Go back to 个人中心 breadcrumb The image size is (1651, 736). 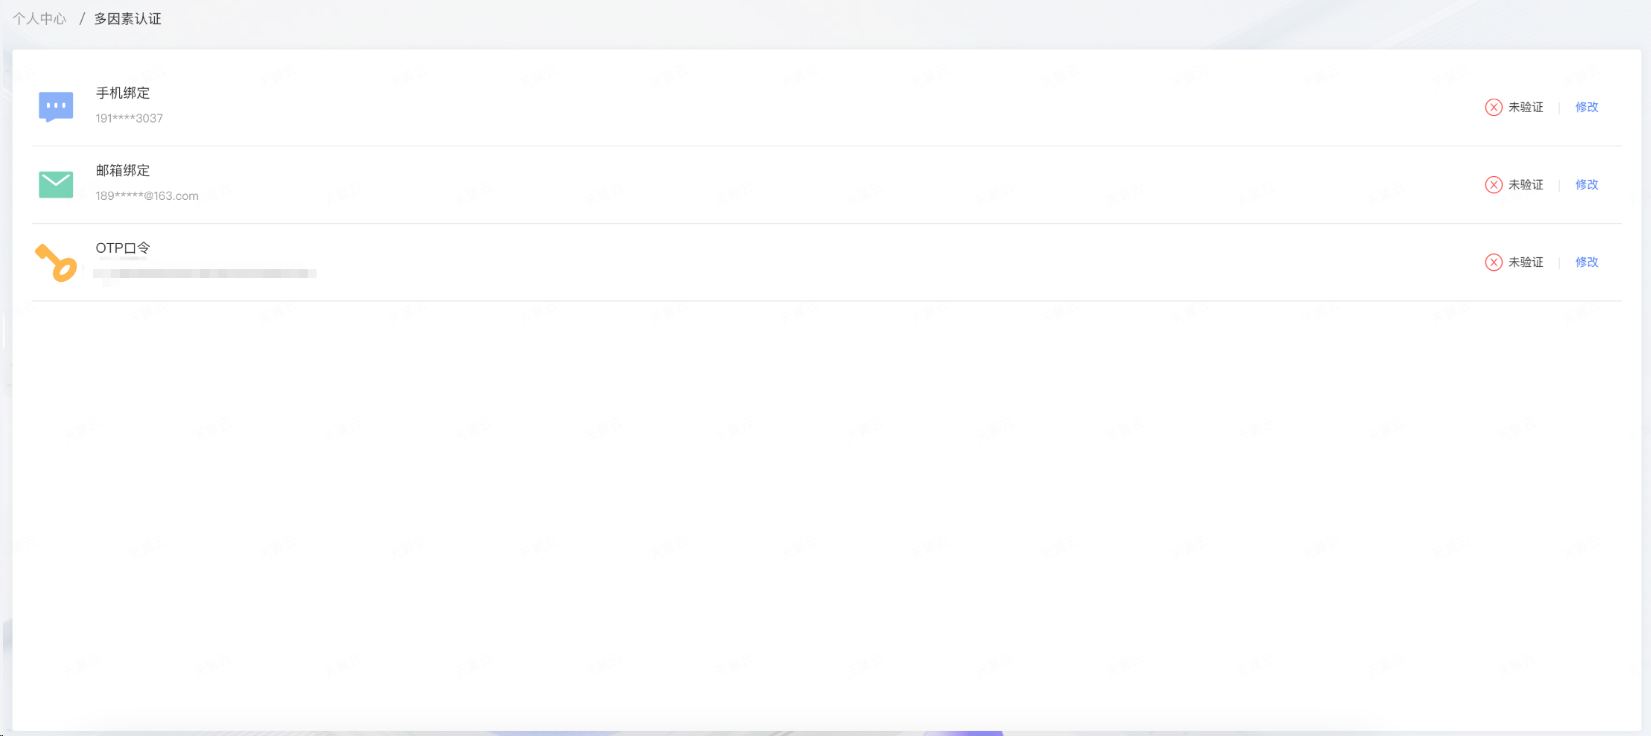pos(39,19)
